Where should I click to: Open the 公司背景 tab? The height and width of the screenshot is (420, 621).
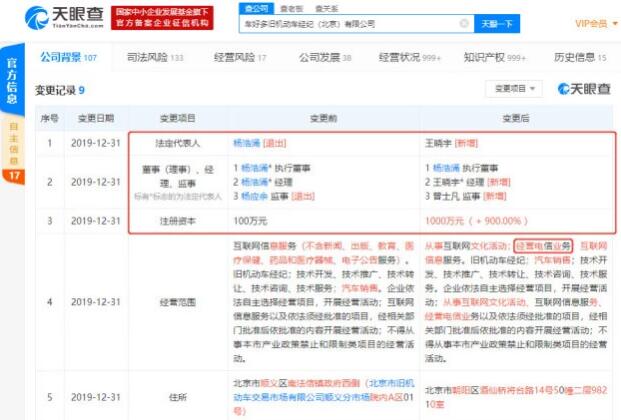(x=68, y=57)
